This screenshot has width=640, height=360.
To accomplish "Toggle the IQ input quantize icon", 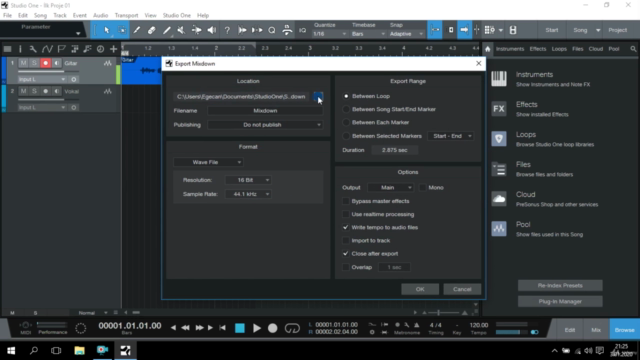I will (302, 30).
